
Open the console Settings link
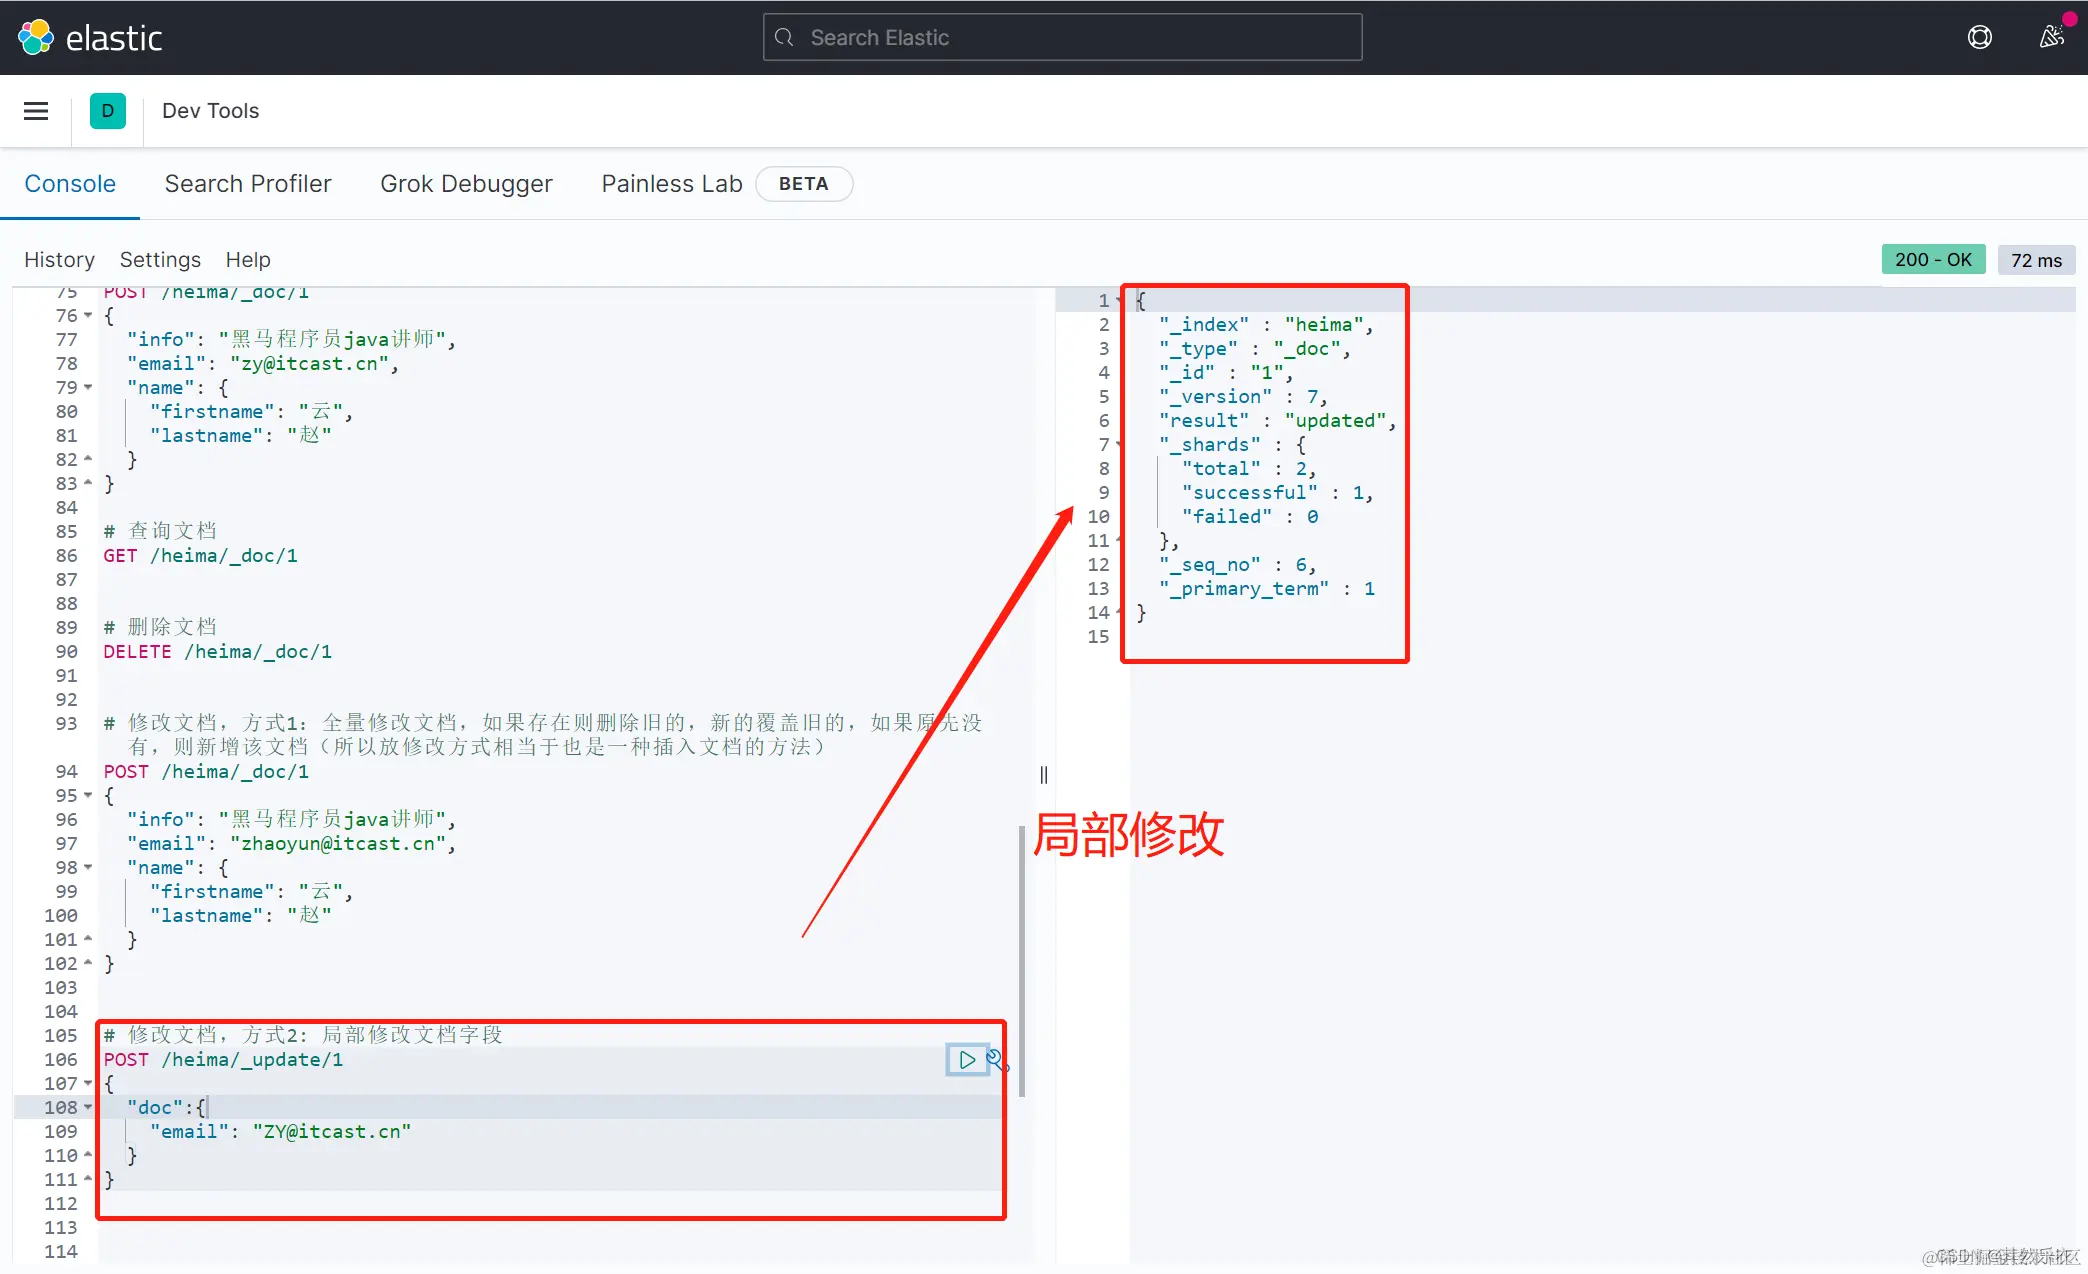point(160,260)
